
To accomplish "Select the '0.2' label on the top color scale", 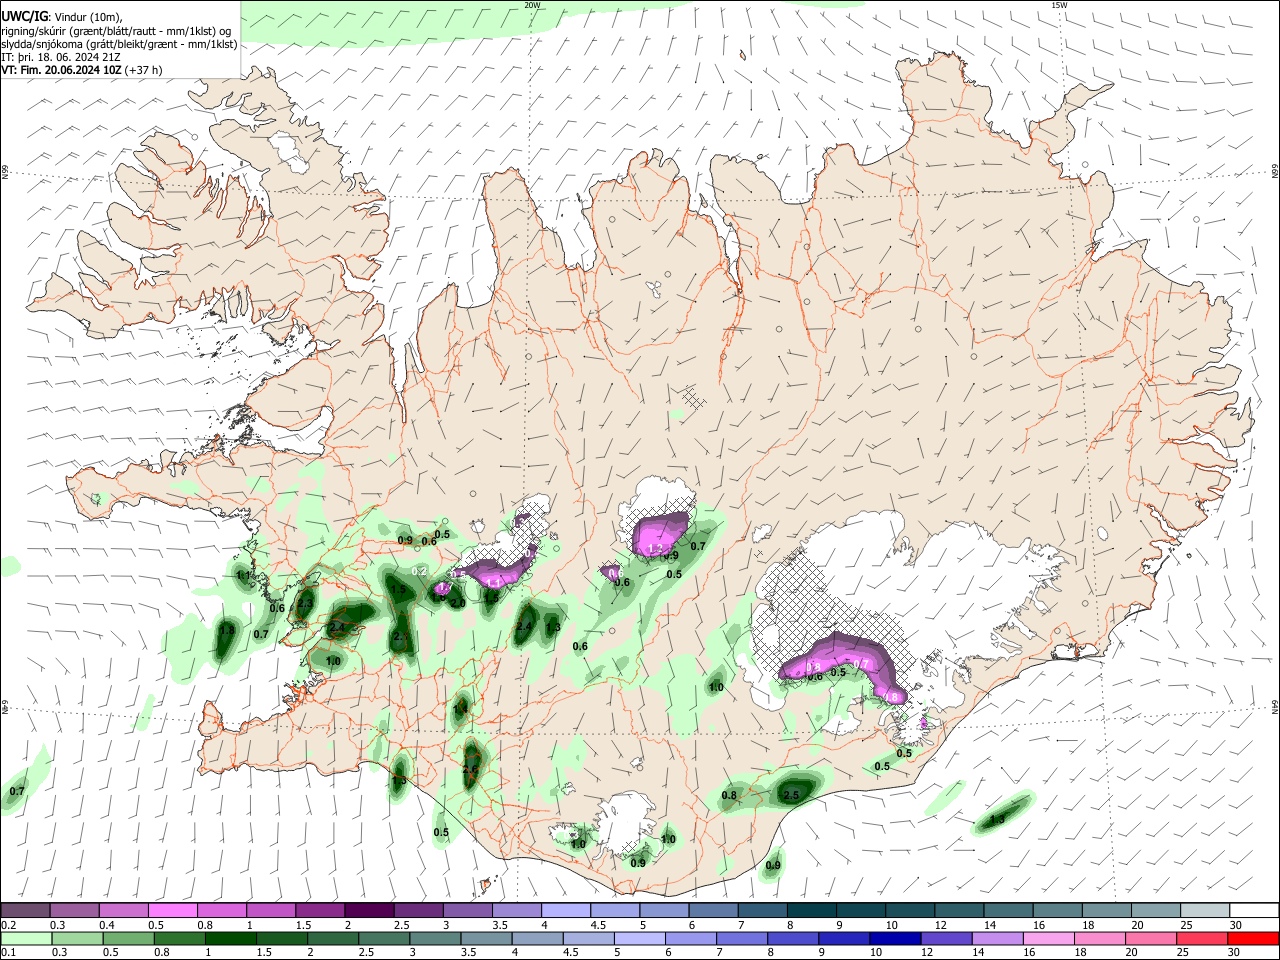I will tap(8, 925).
